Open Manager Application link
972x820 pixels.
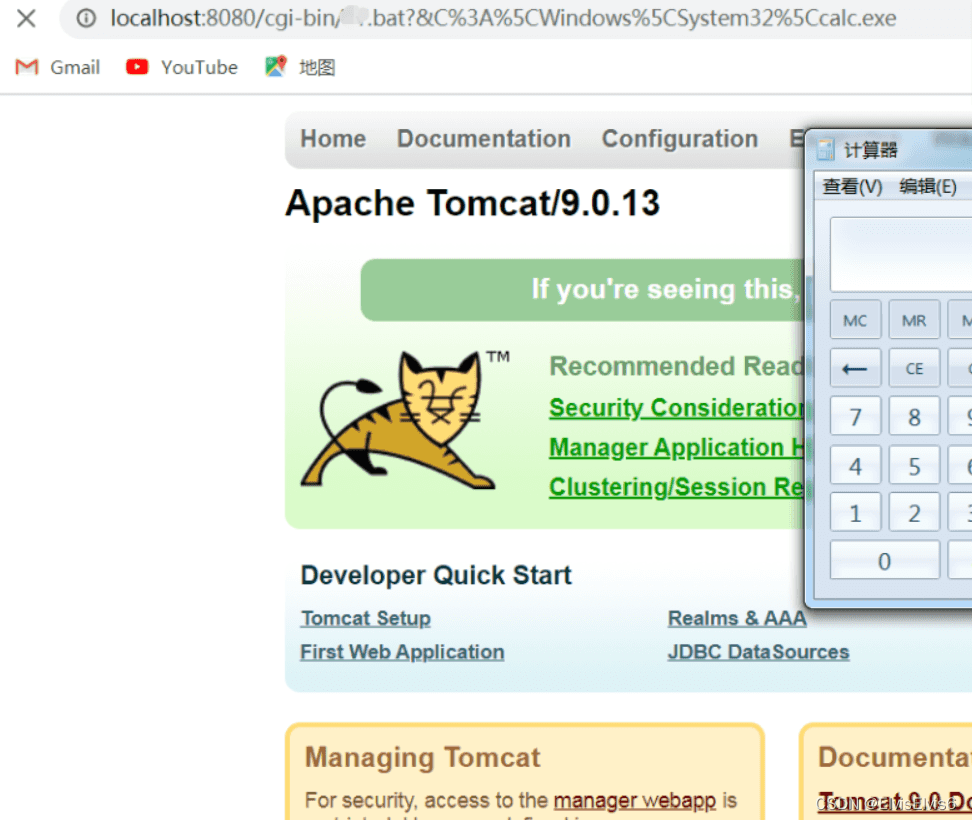(x=676, y=447)
